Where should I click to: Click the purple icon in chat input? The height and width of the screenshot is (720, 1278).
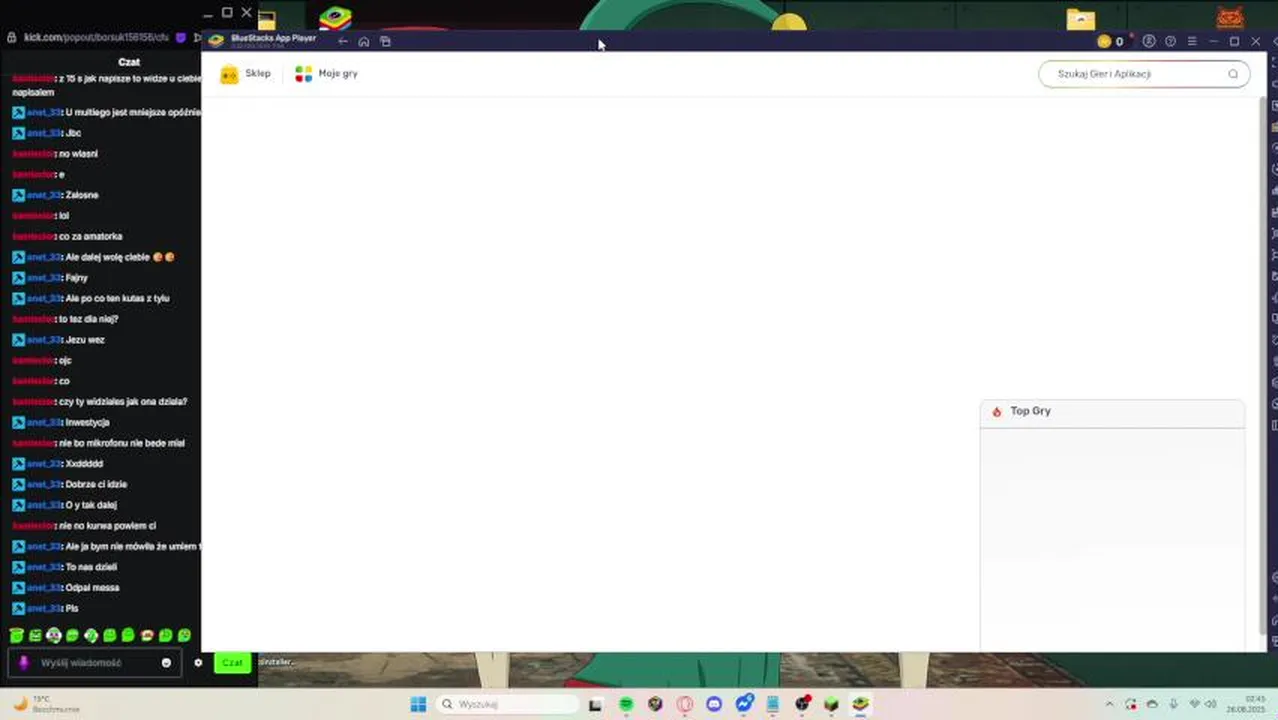point(24,663)
